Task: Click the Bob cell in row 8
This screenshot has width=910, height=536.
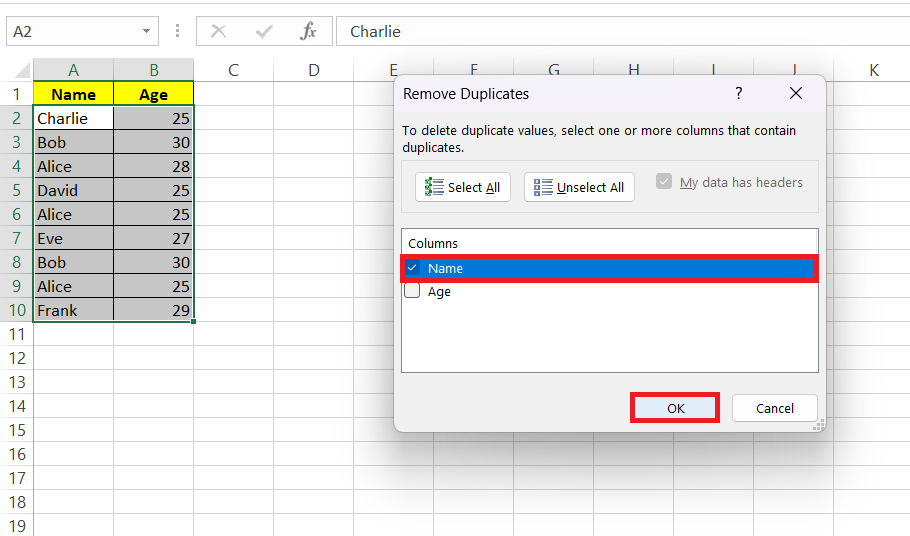Action: coord(73,262)
